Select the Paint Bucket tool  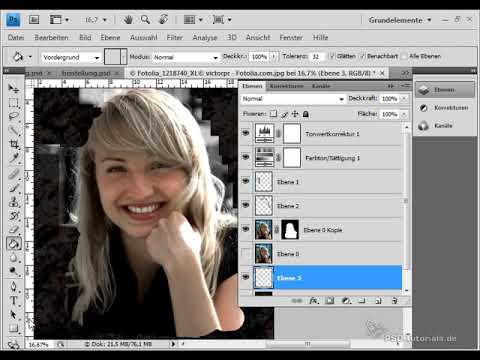pyautogui.click(x=14, y=244)
